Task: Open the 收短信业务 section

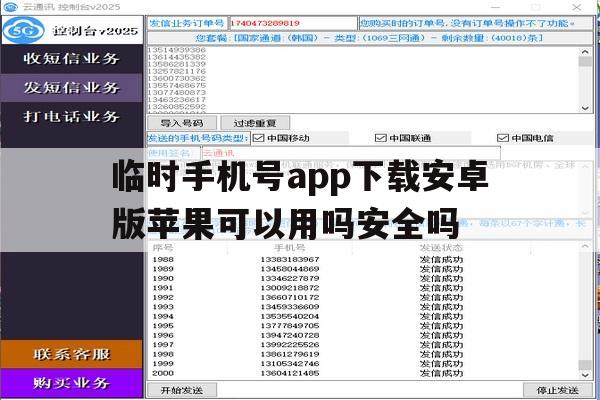Action: click(72, 59)
